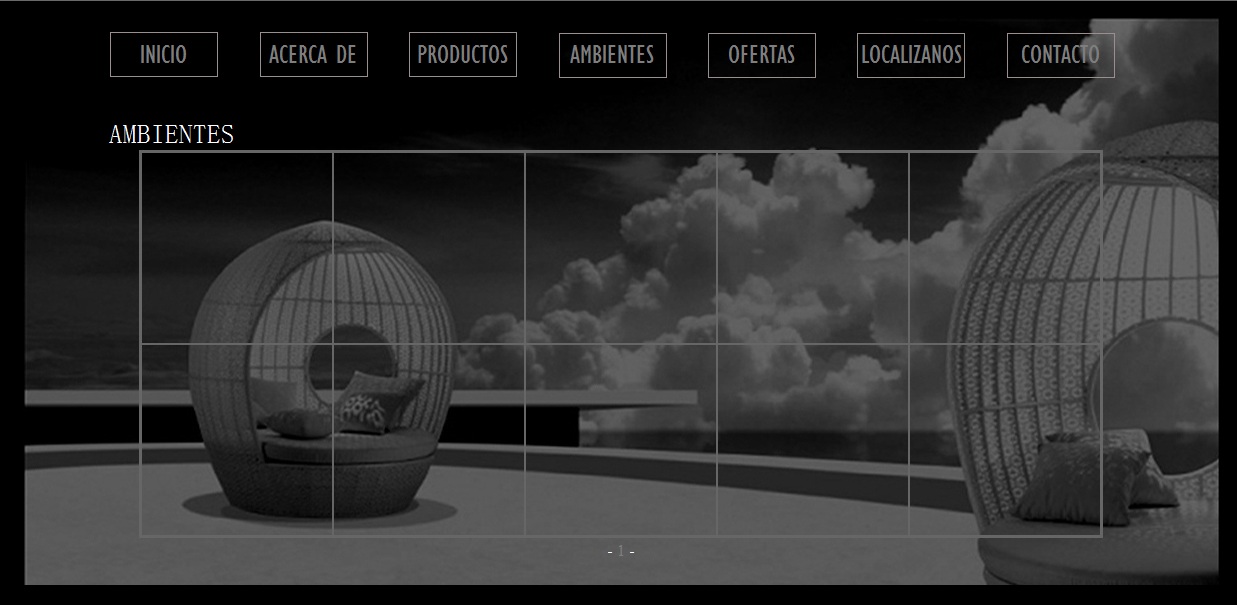Viewport: 1237px width, 605px height.
Task: Open first gallery cell in top row
Action: click(x=237, y=248)
